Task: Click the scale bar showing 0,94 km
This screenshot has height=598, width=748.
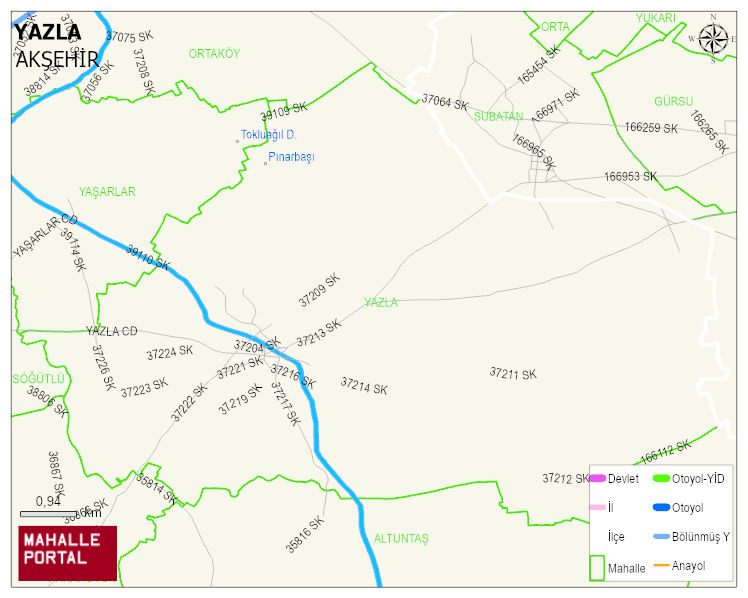Action: pos(48,514)
